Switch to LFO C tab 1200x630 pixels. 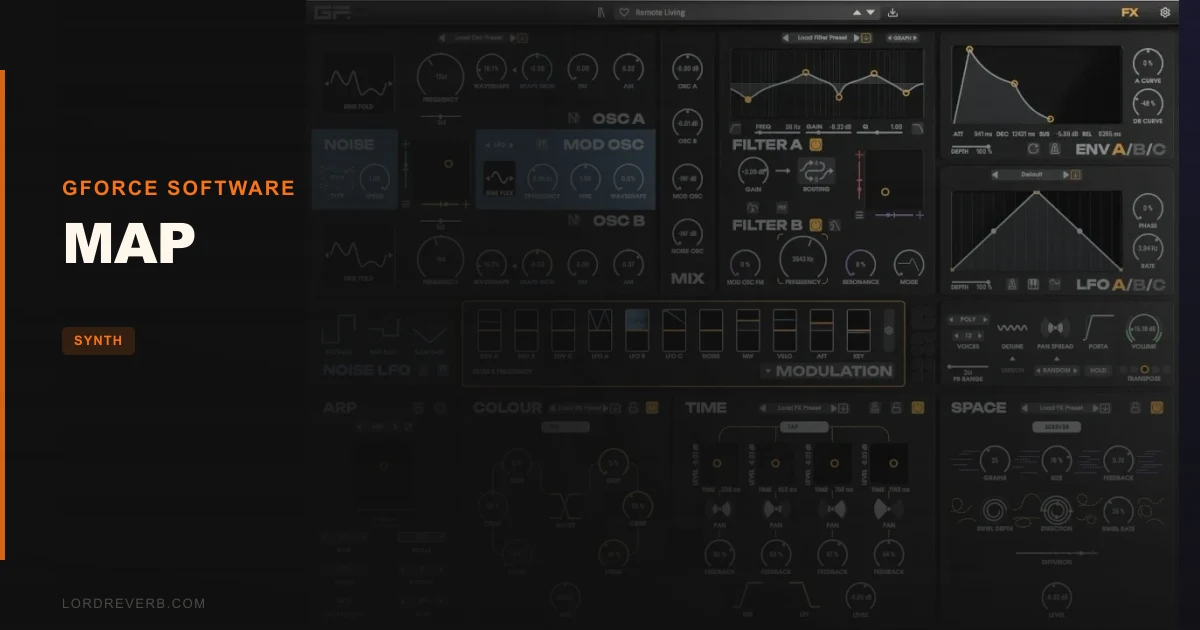[1160, 285]
